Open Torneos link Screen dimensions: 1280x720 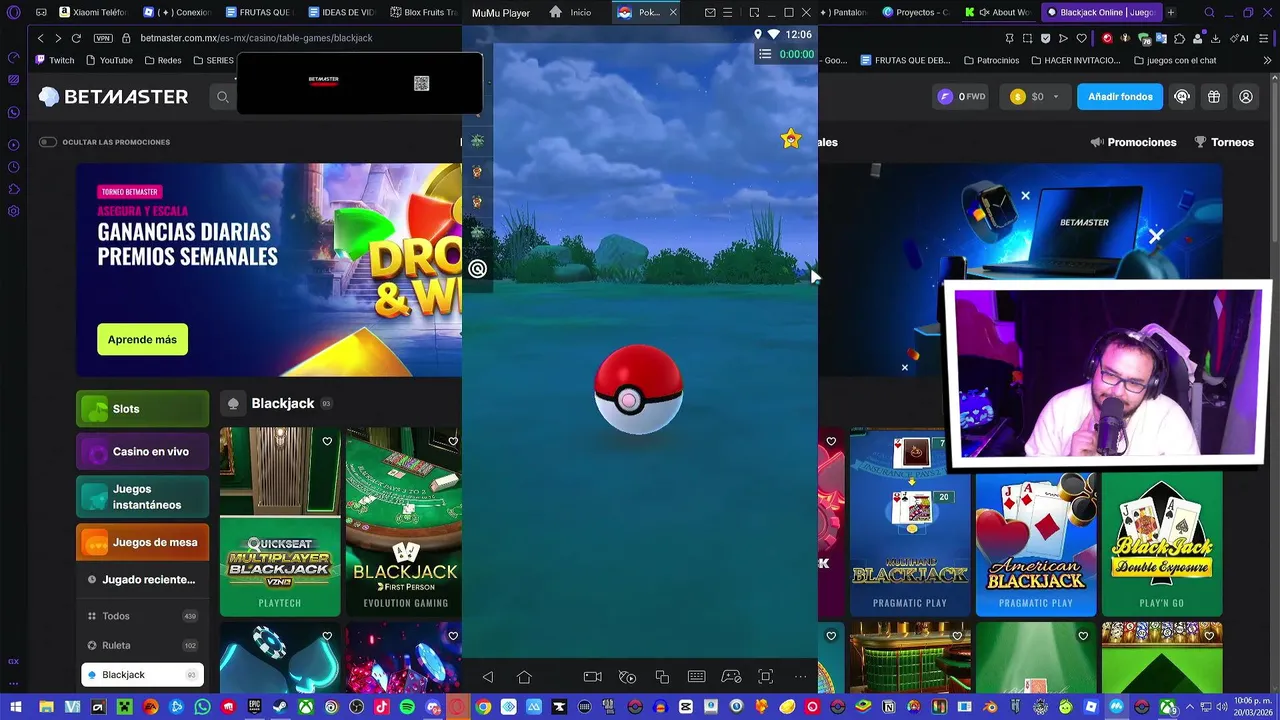(1224, 142)
